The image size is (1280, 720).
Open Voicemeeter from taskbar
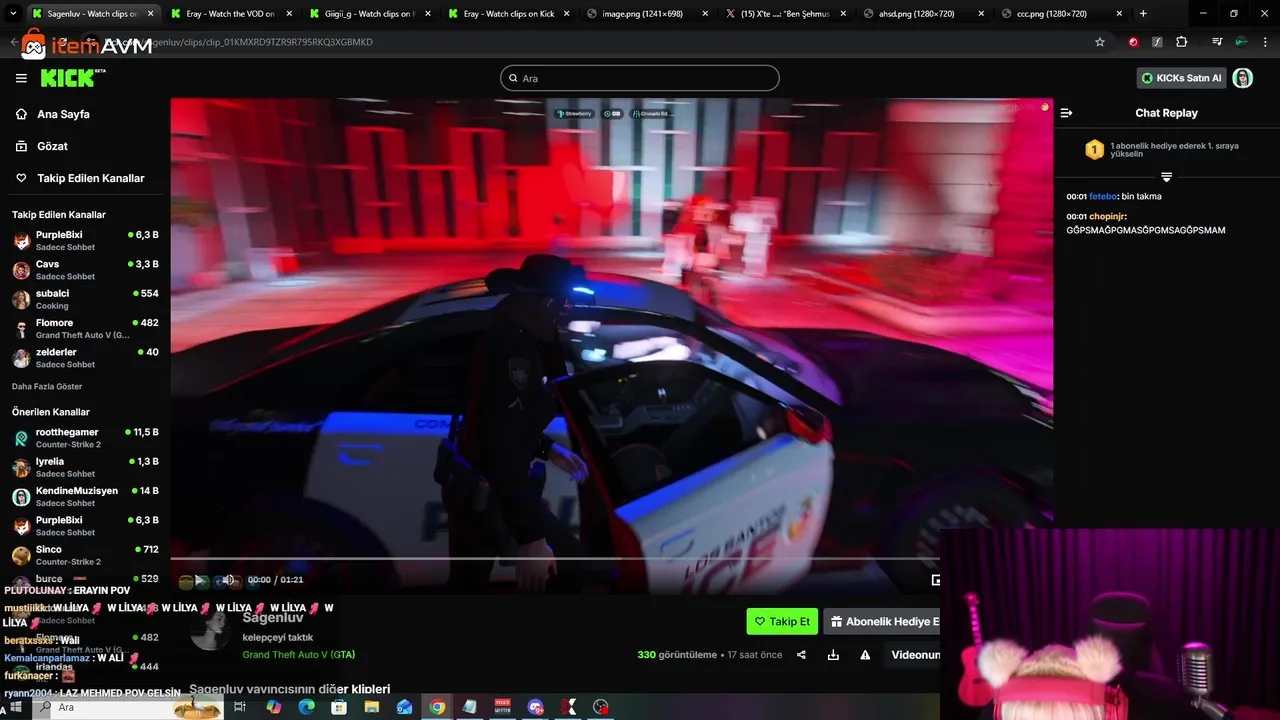tap(502, 707)
